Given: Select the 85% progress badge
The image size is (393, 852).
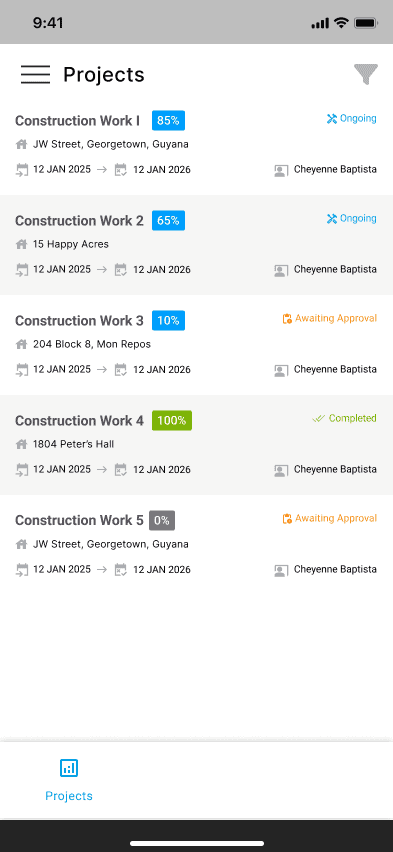Looking at the screenshot, I should pos(169,121).
